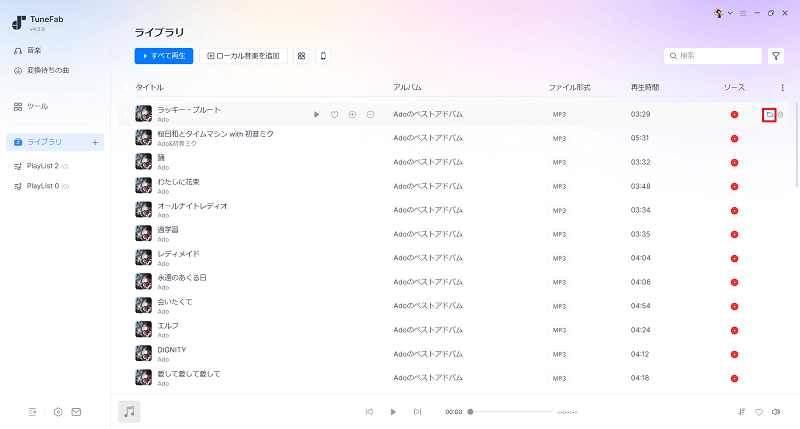This screenshot has height=429, width=800.
Task: Favorite ラッキー・ブルート with heart icon
Action: (334, 115)
